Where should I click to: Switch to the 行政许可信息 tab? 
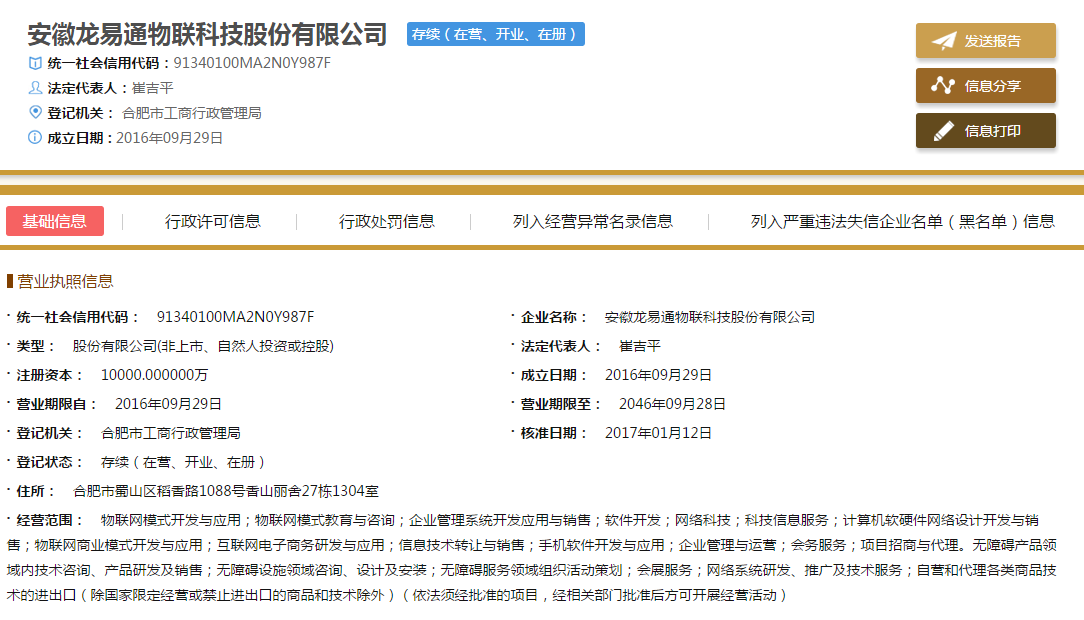212,221
